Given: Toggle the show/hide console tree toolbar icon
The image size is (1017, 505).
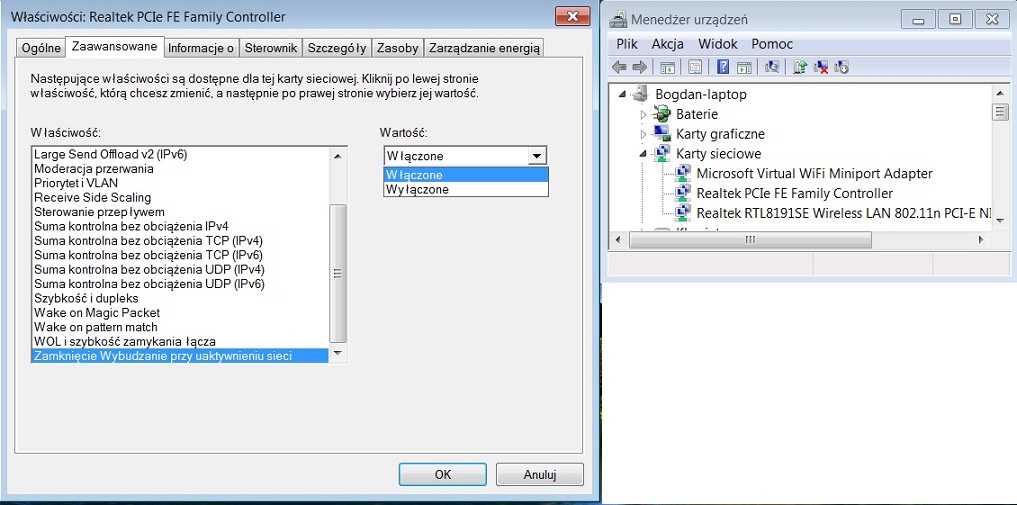Looking at the screenshot, I should (x=666, y=67).
